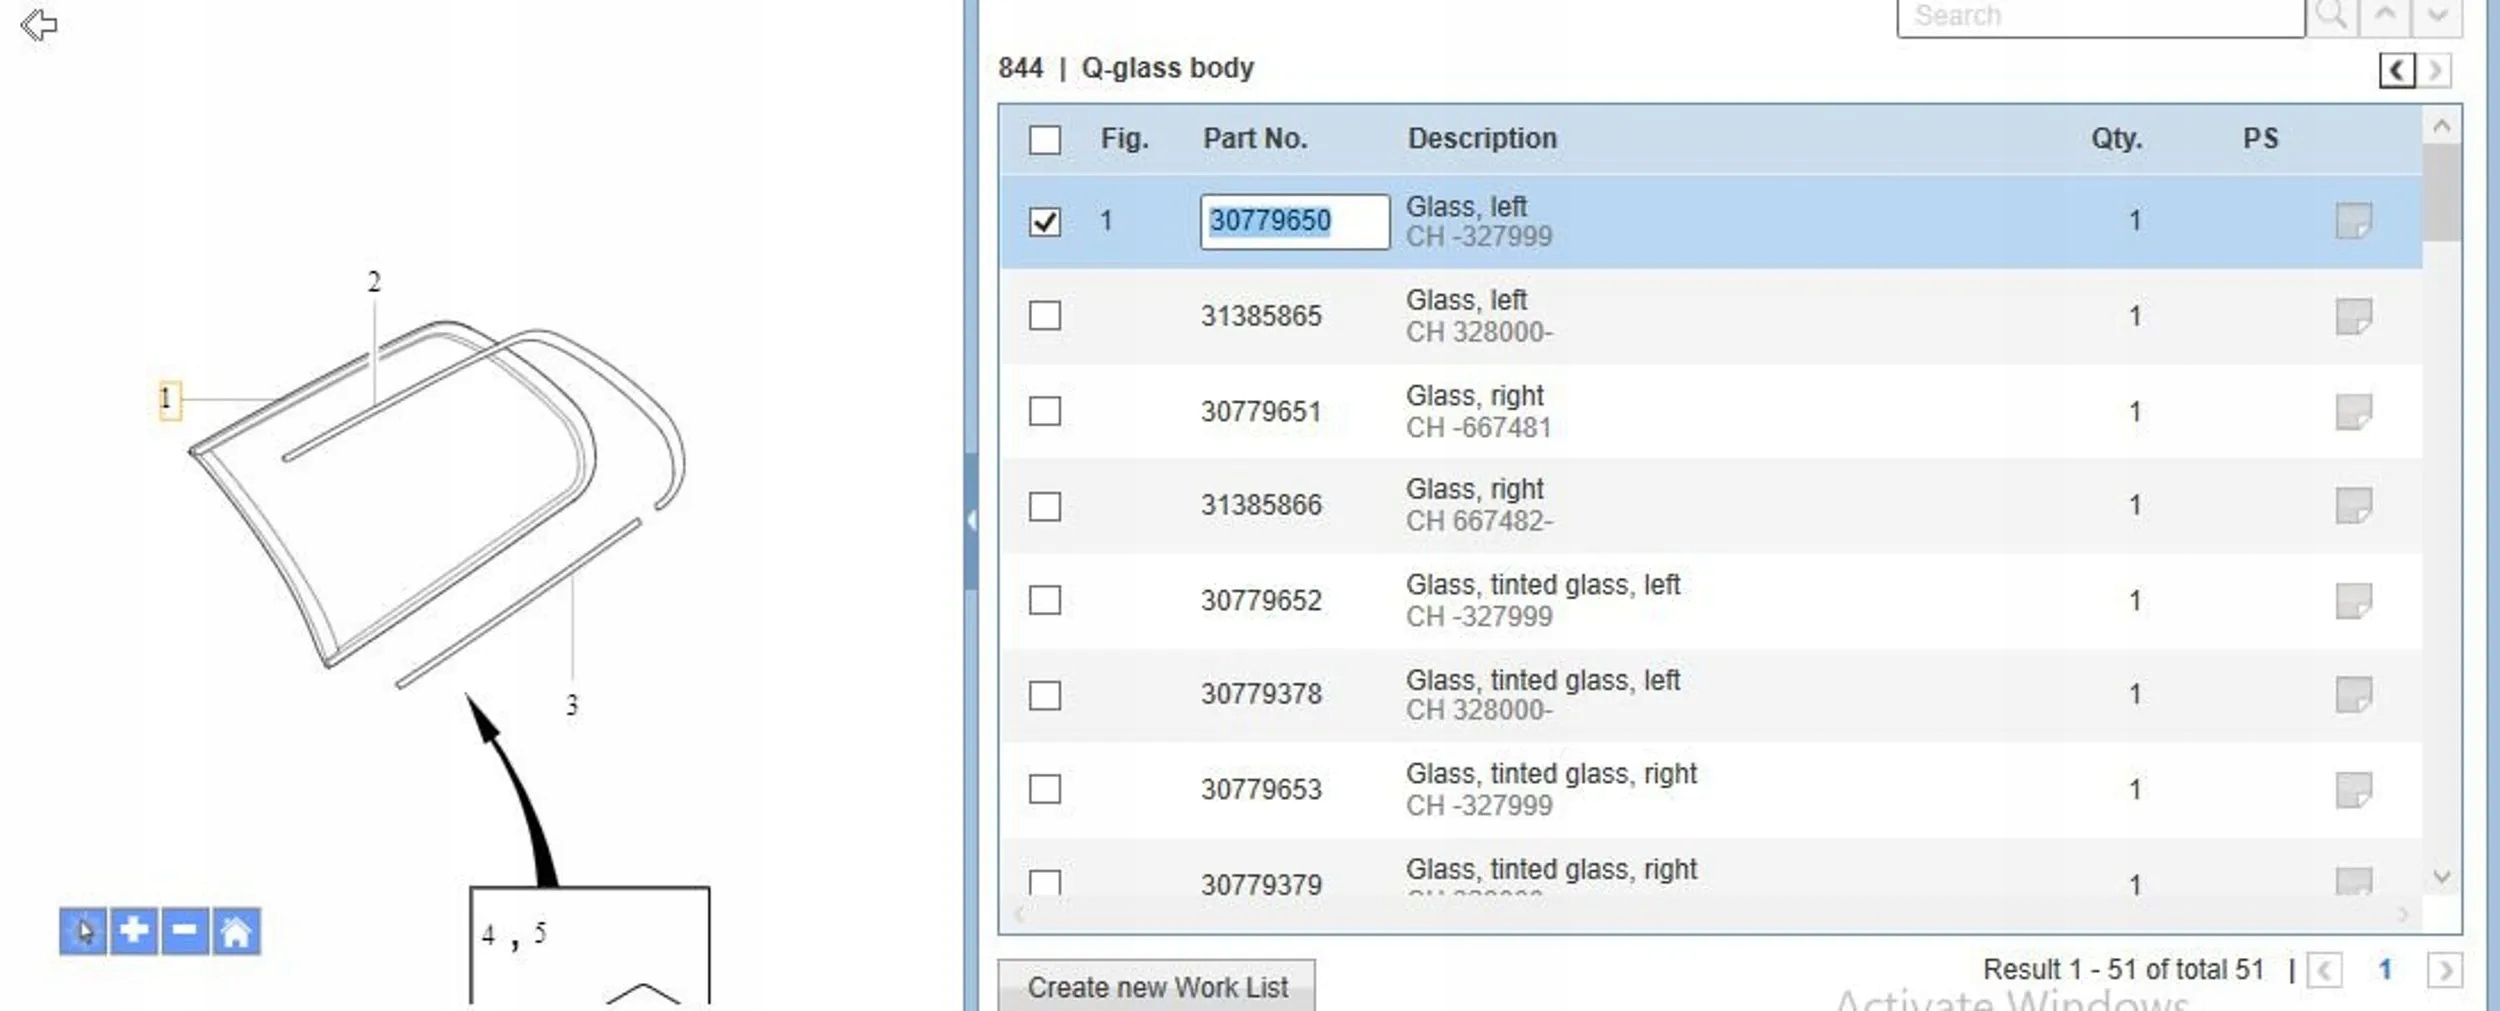Zoom out of the diagram with minus icon
This screenshot has height=1011, width=2500.
click(x=185, y=931)
